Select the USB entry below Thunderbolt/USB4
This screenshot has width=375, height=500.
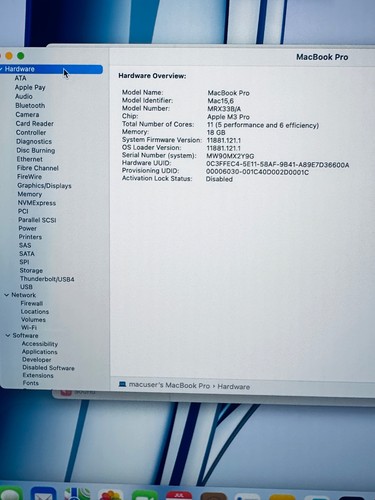(x=26, y=287)
